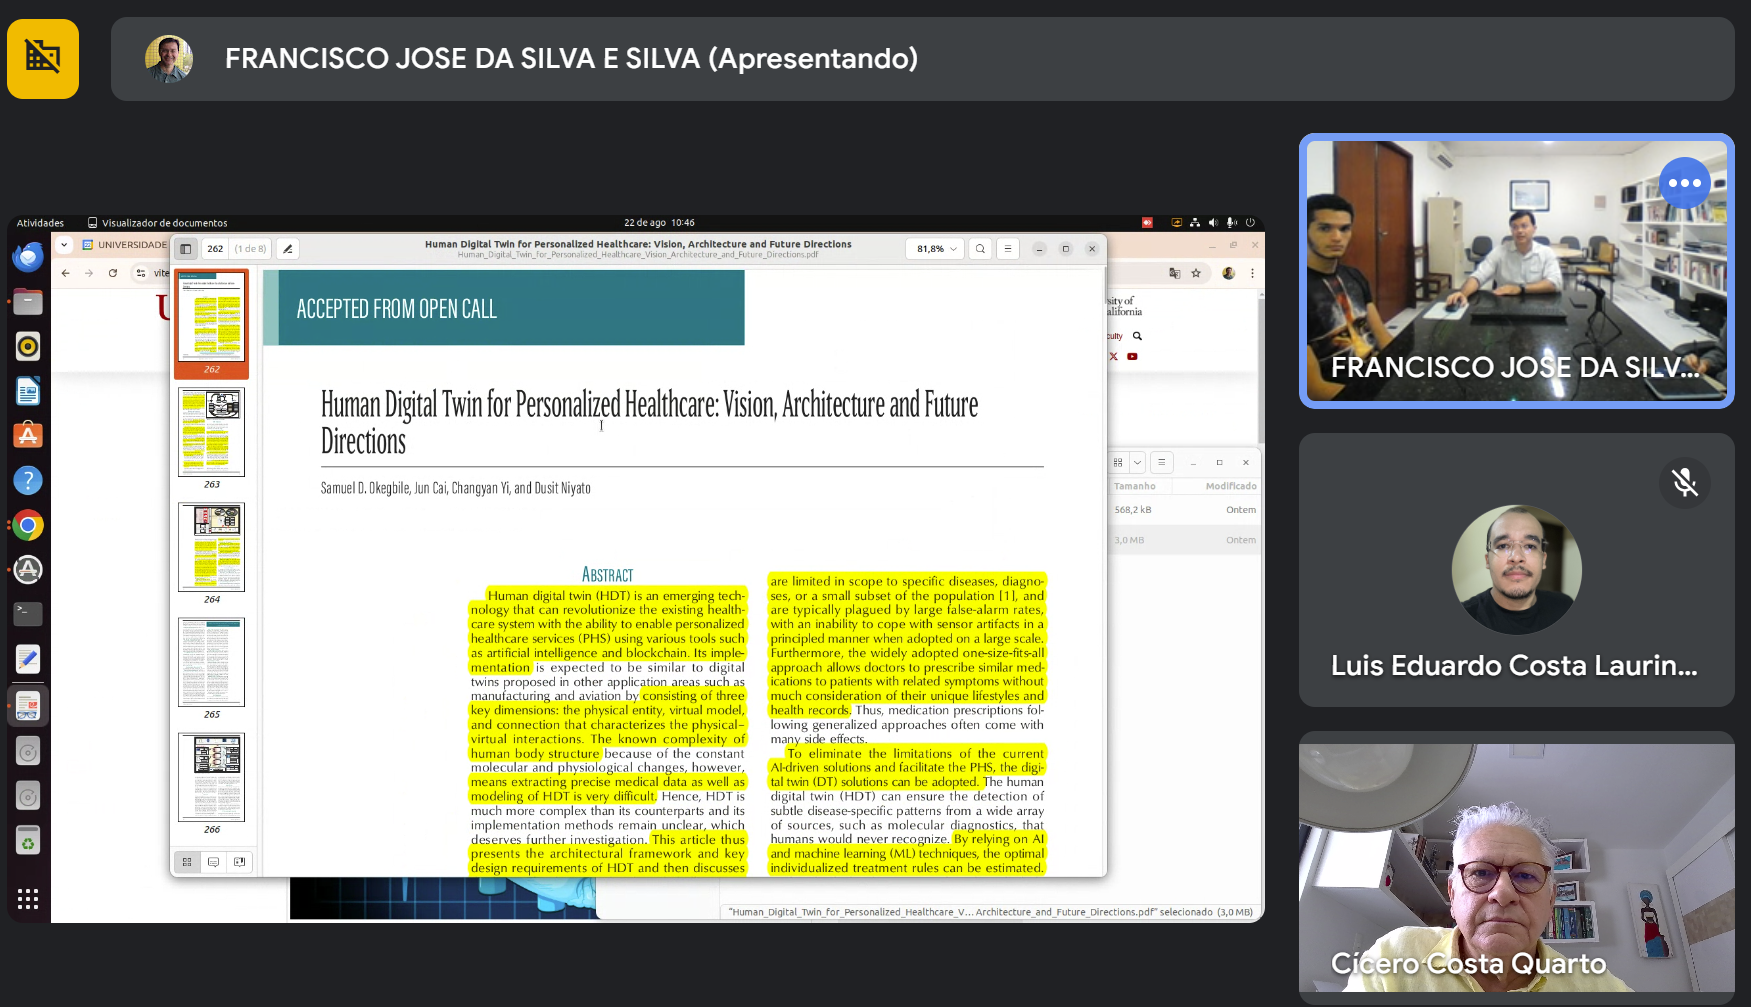
Task: Click network icon in system tray
Action: point(1195,223)
